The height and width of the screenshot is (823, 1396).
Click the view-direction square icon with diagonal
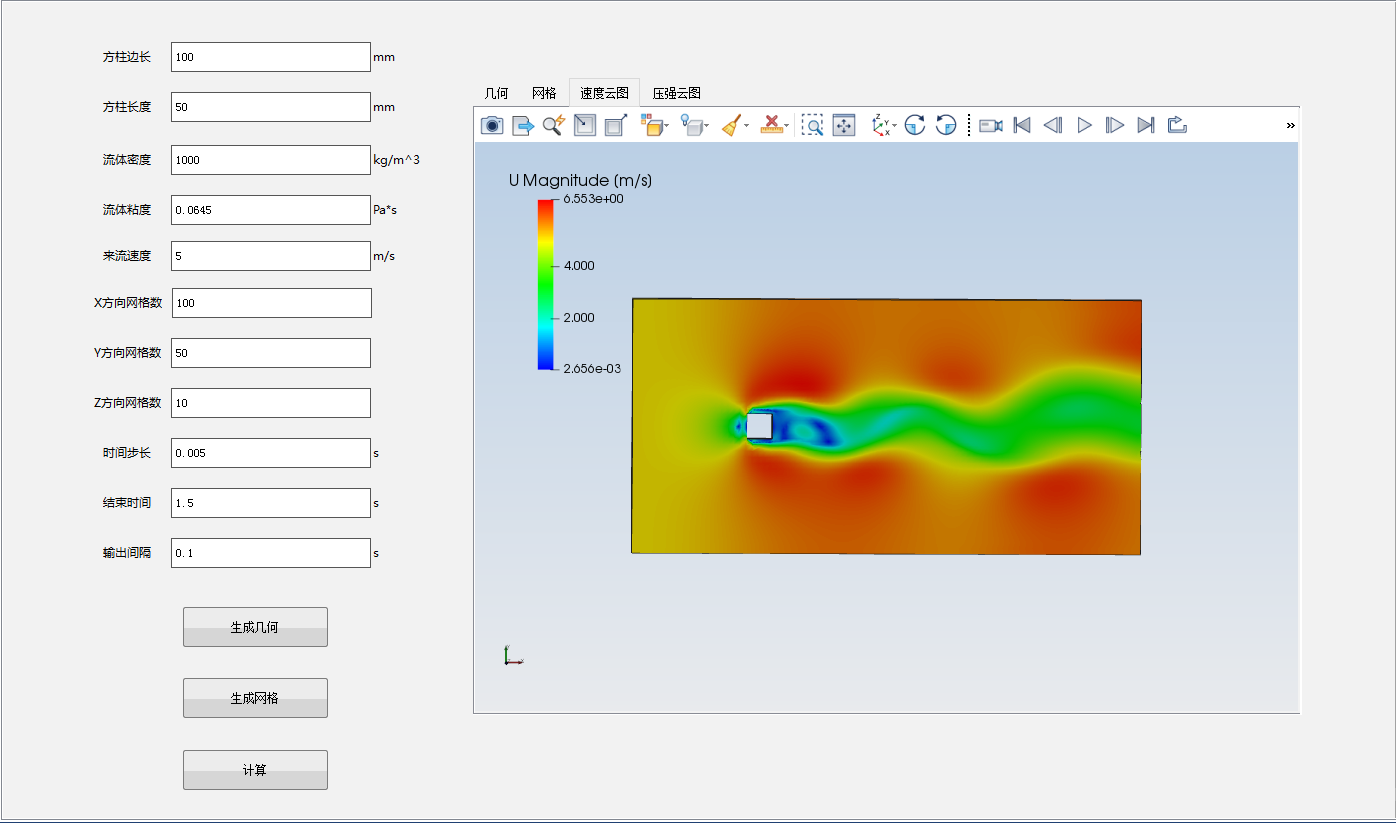584,125
